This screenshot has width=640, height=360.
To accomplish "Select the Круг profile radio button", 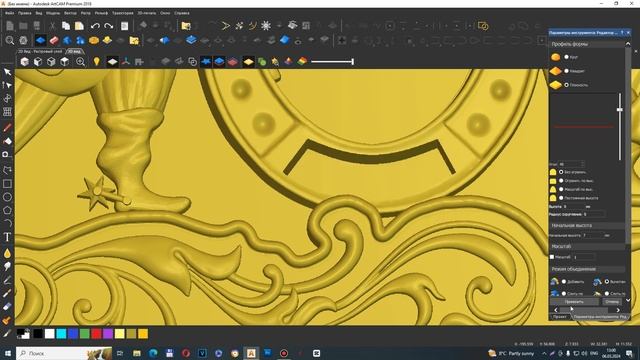I will pos(567,57).
